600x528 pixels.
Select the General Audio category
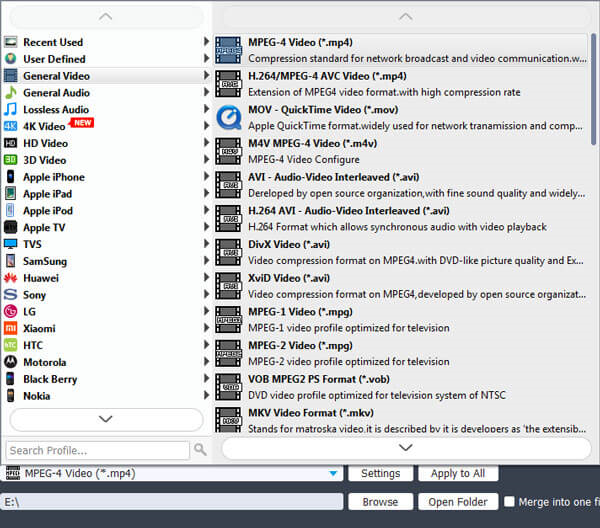point(56,93)
